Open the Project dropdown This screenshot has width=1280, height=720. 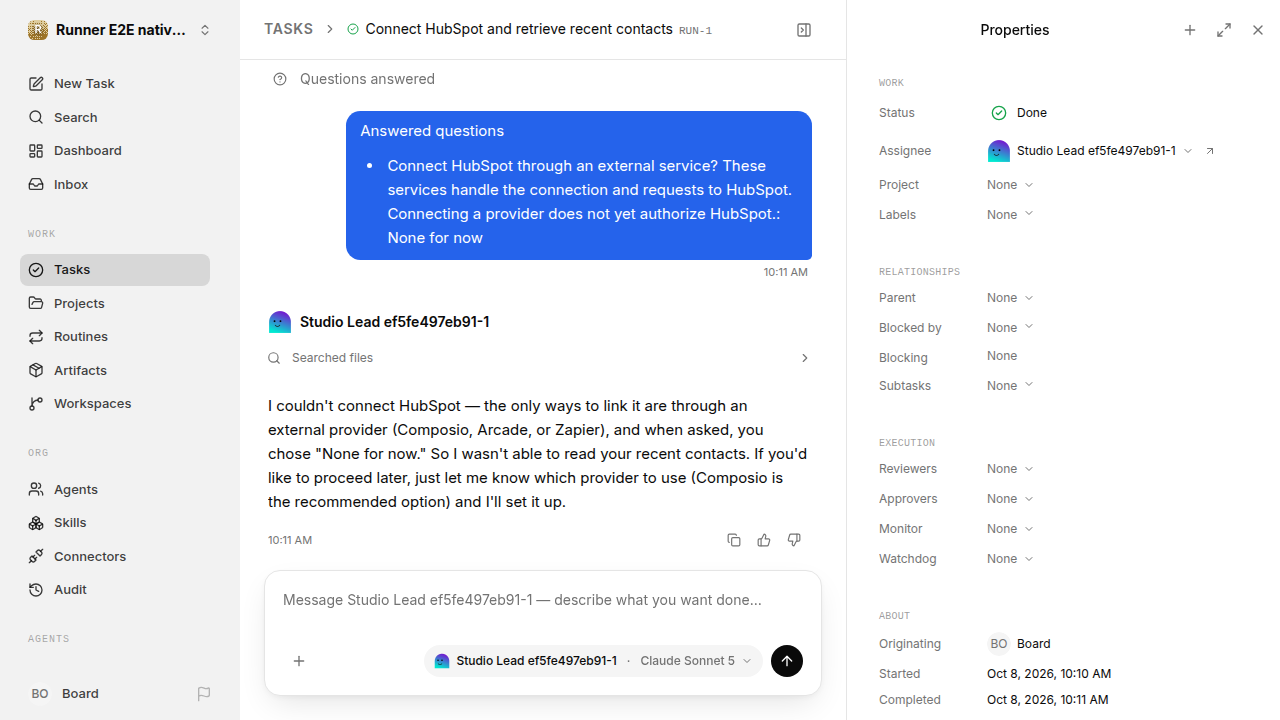click(x=1010, y=185)
